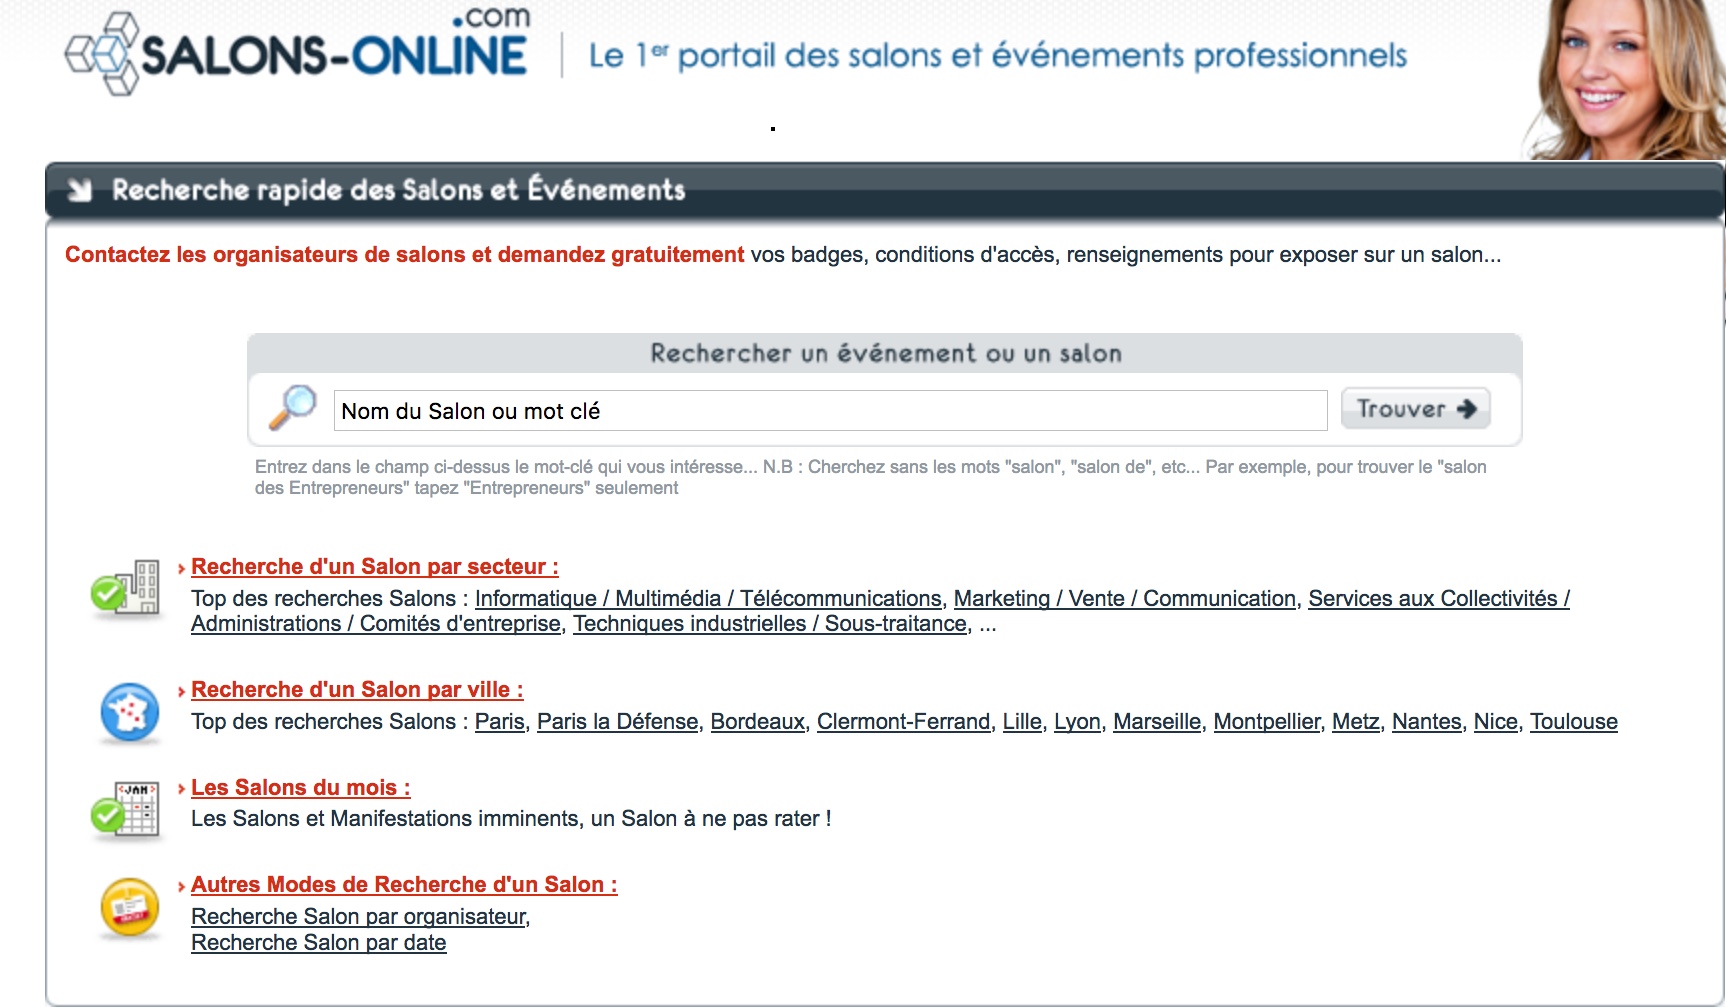
Task: Open Autres Modes de Recherche d'un Salon link
Action: [x=404, y=885]
